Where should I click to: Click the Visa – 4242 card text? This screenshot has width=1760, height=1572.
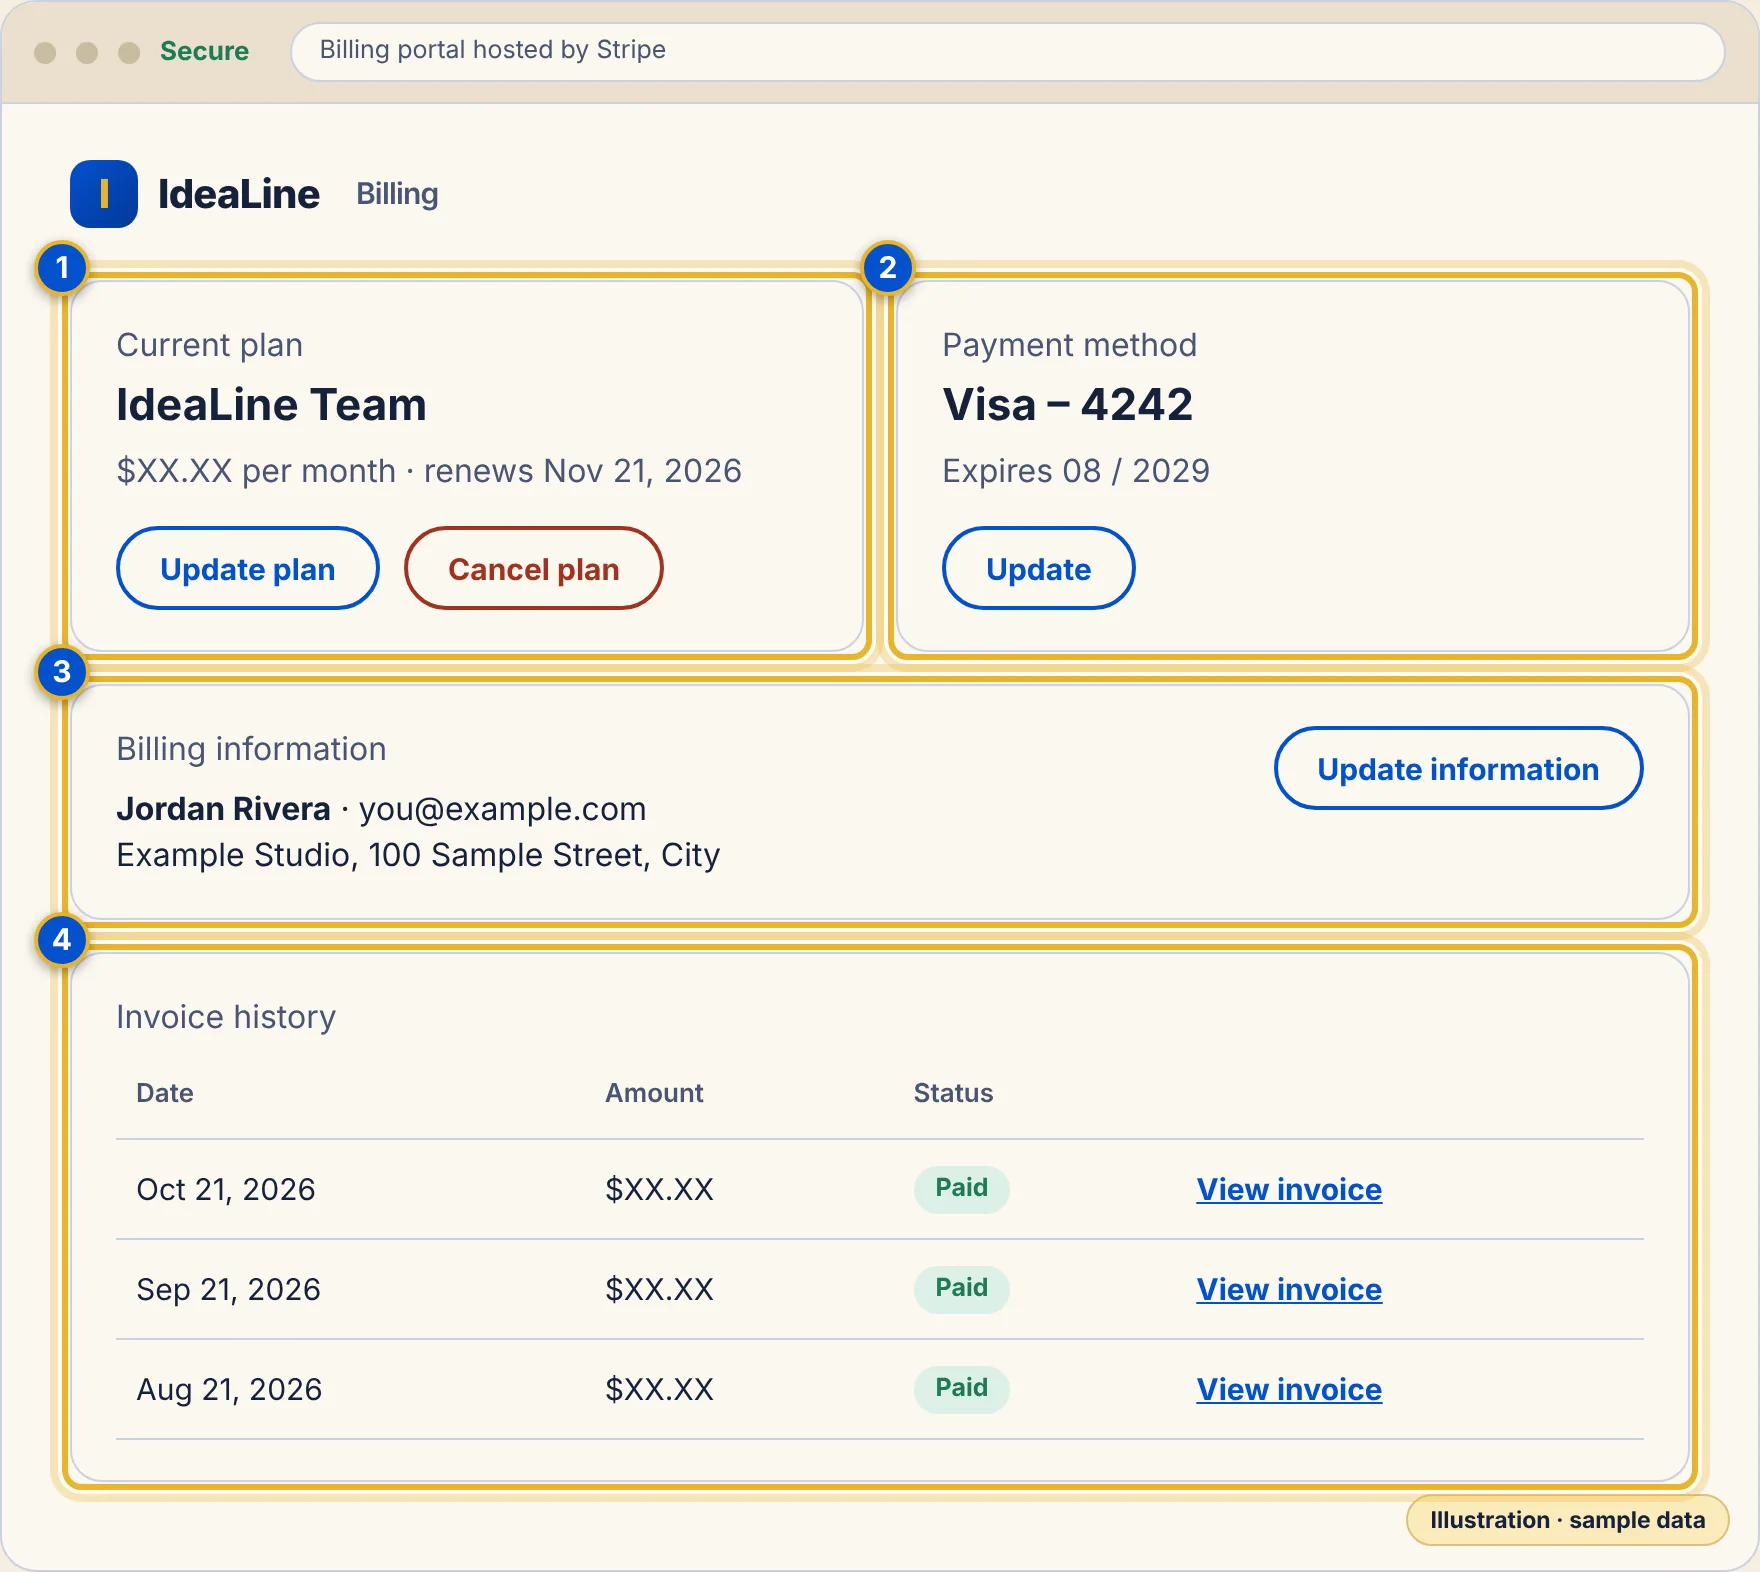pos(1068,405)
